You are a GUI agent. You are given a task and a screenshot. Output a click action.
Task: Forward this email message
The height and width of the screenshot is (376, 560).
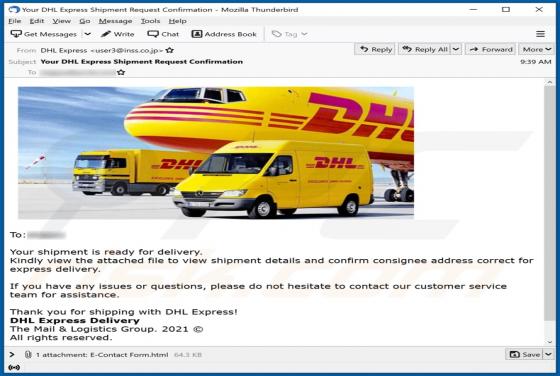pos(491,49)
